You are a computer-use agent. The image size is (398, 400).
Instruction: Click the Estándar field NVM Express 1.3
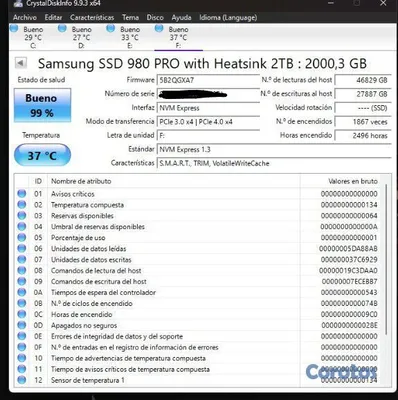point(274,149)
